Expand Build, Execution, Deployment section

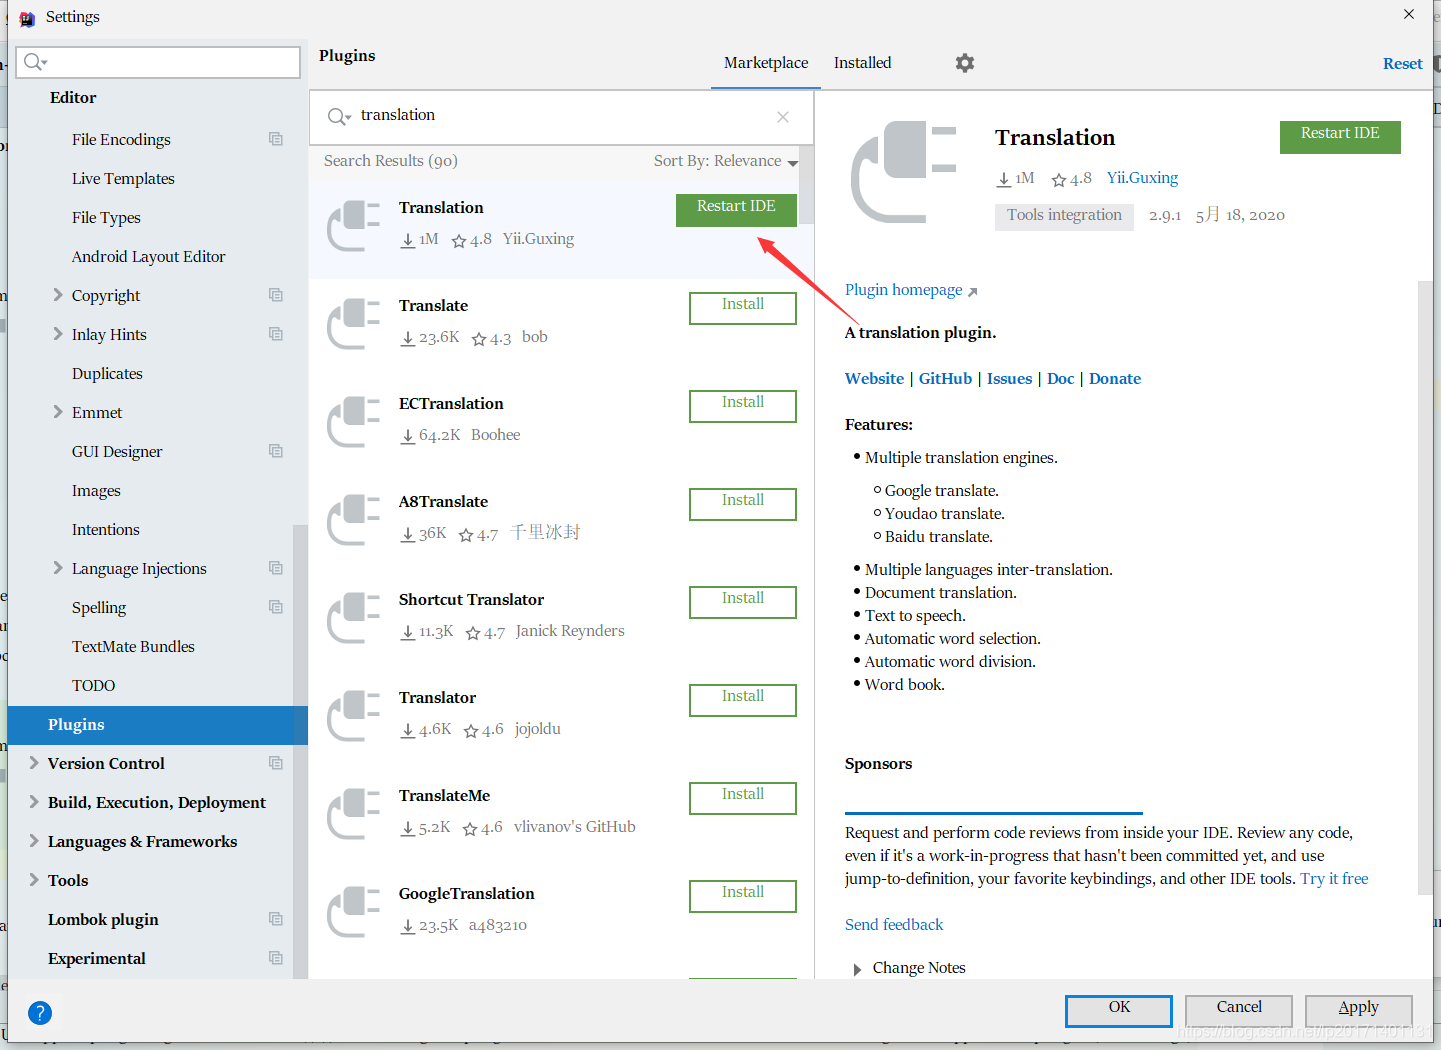point(34,802)
